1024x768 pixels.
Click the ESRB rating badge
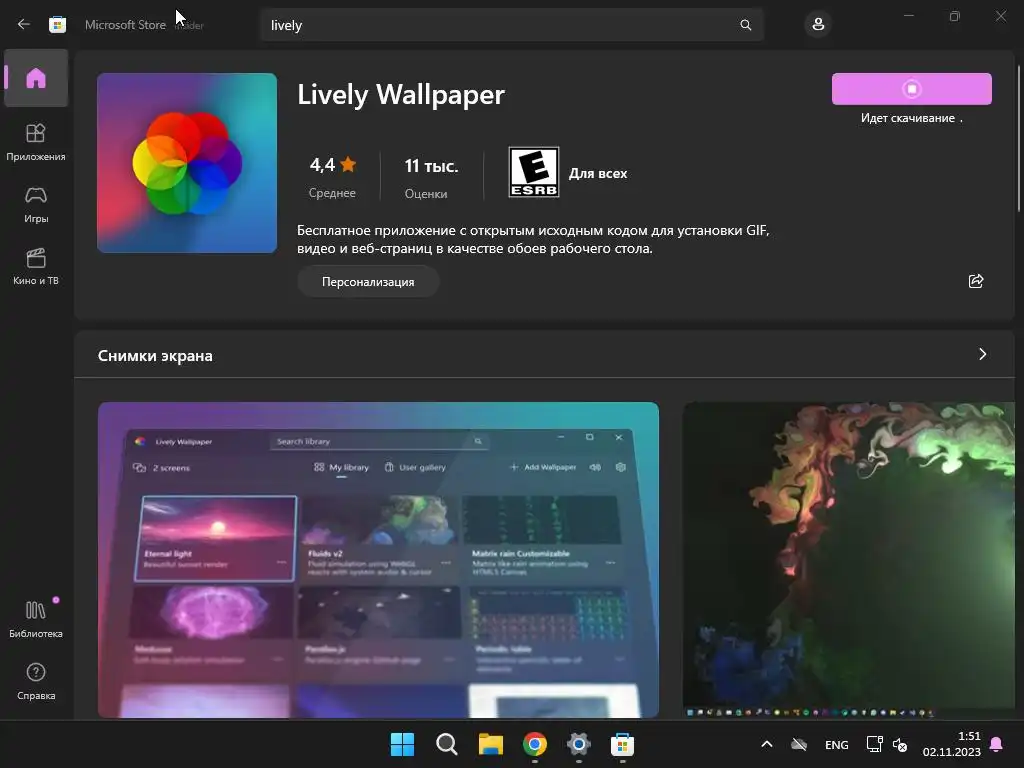[534, 172]
